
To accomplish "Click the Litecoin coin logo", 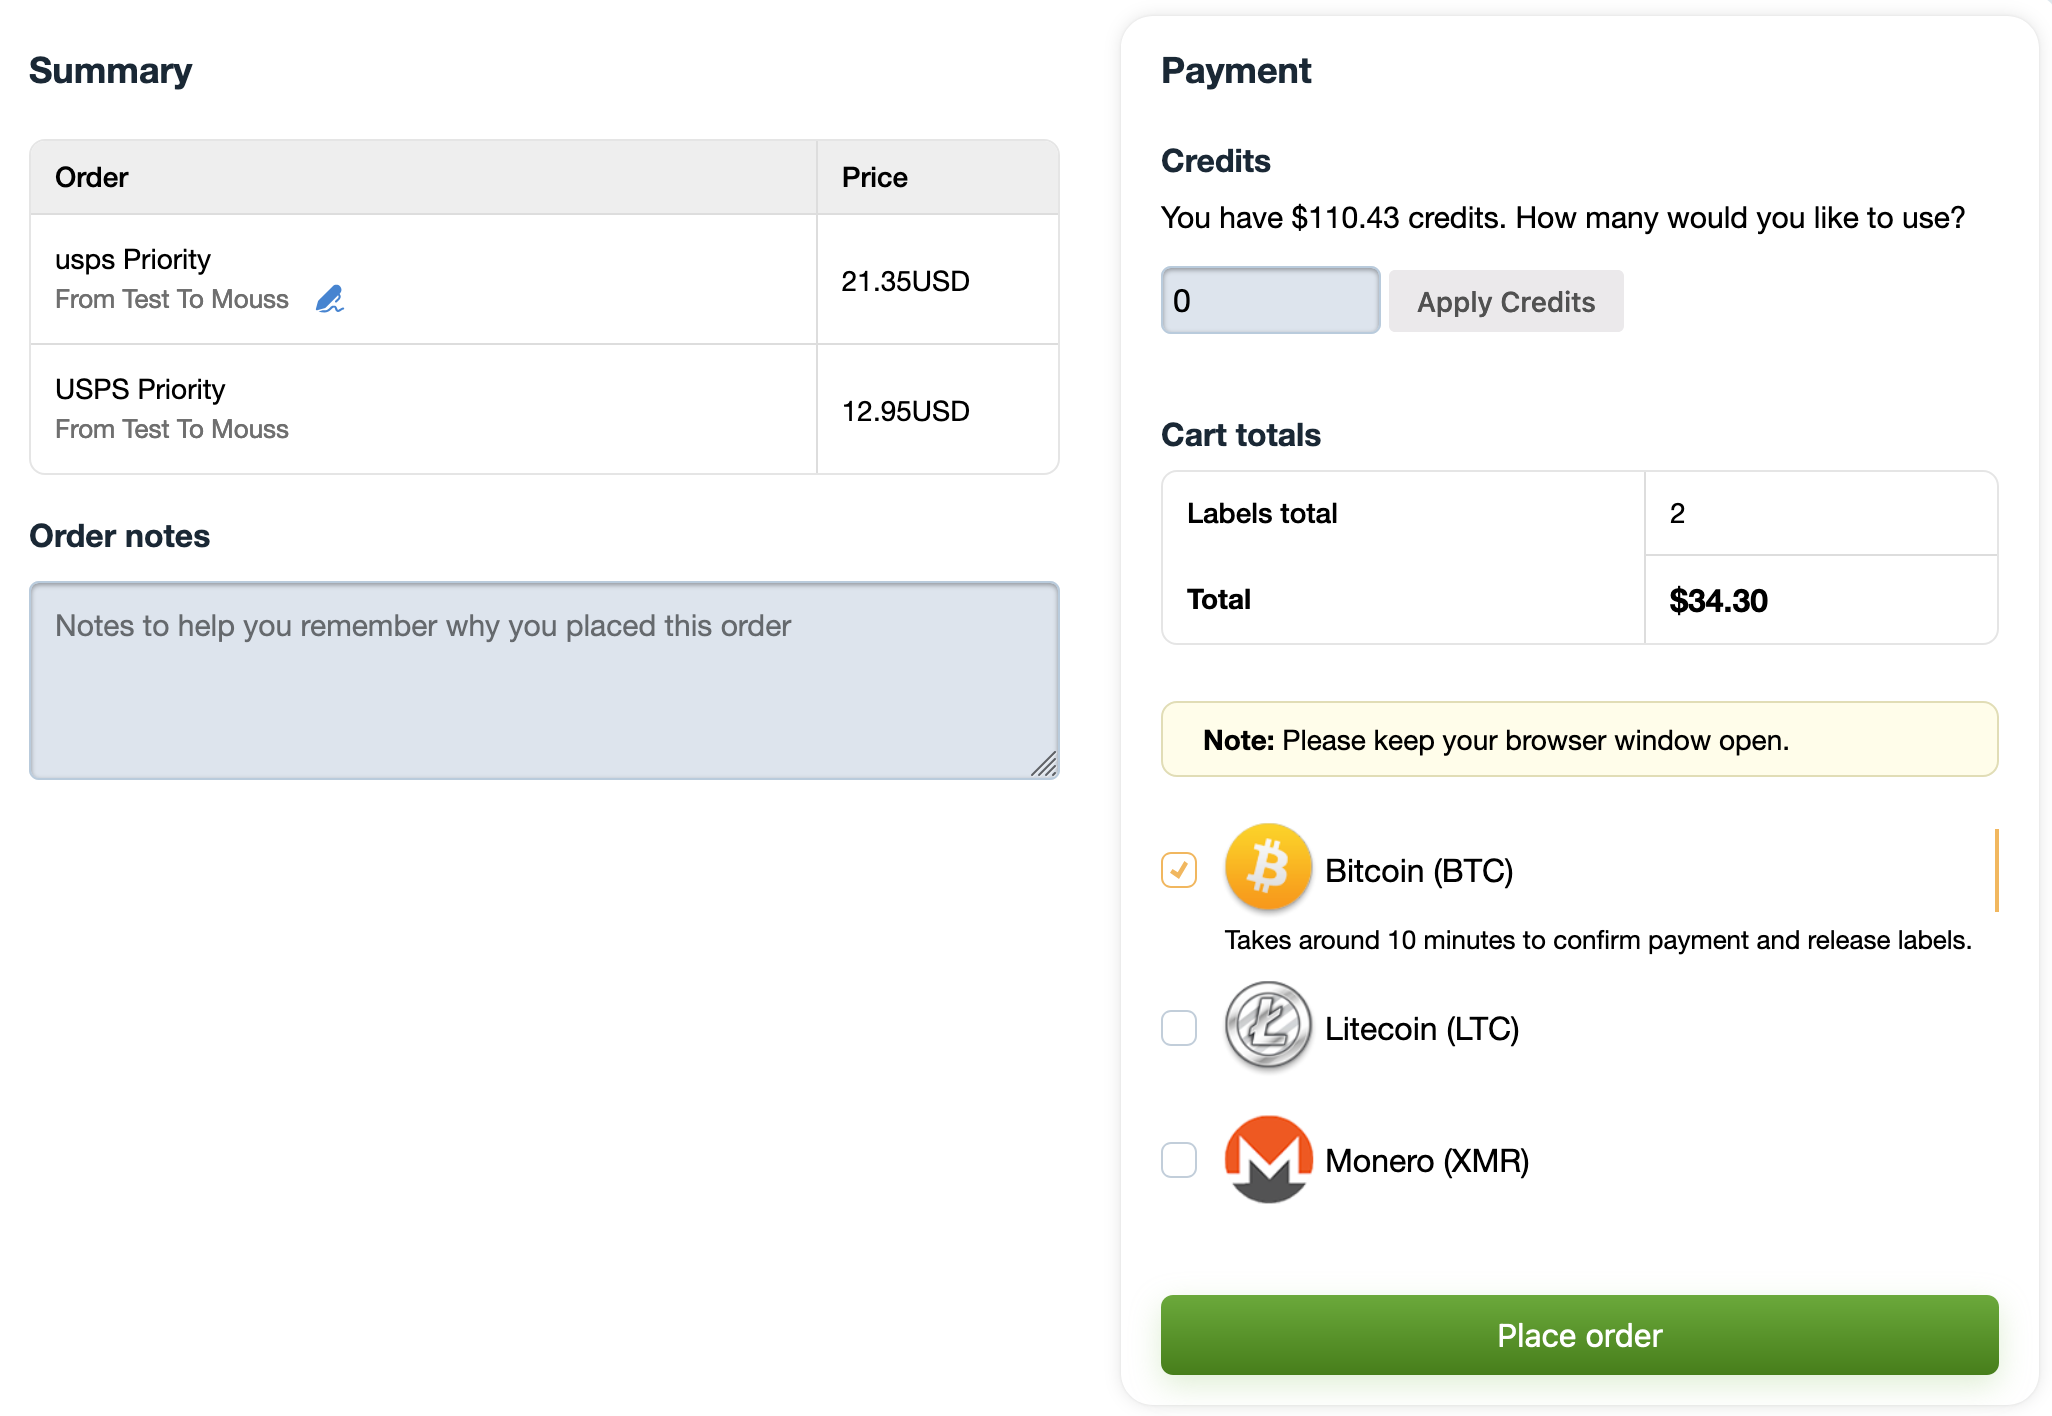I will point(1268,1025).
